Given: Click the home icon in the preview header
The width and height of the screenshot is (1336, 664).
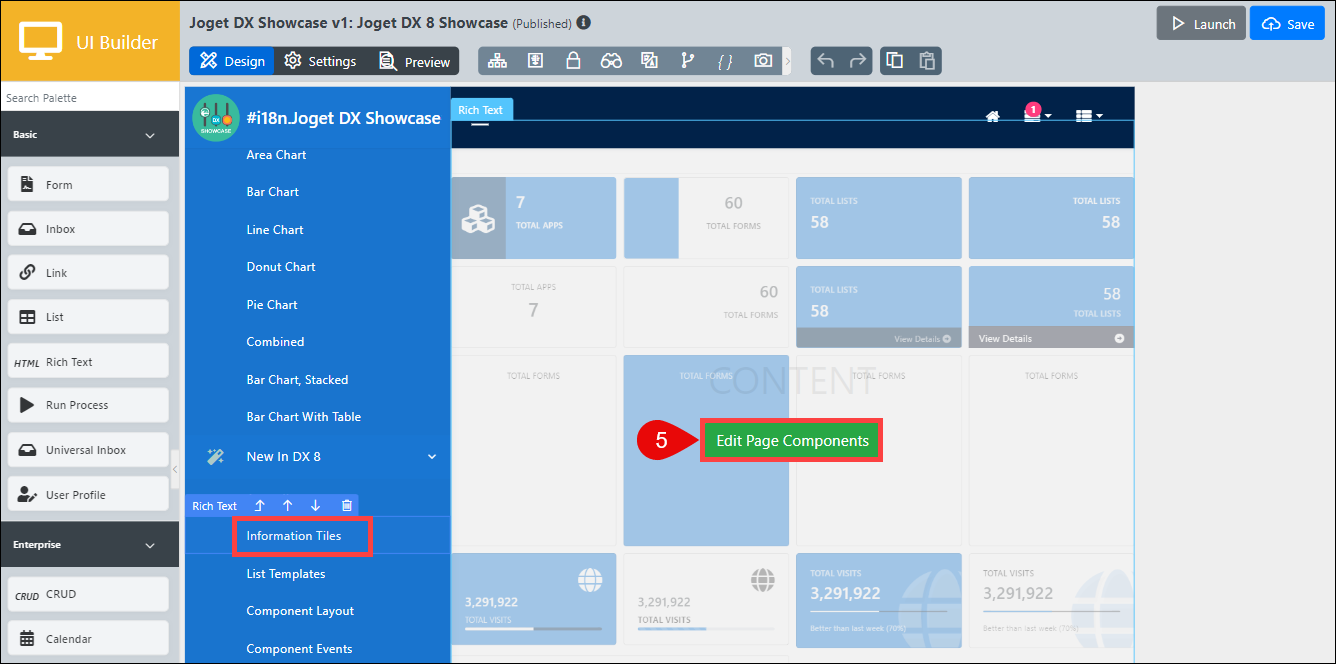Looking at the screenshot, I should coord(993,116).
